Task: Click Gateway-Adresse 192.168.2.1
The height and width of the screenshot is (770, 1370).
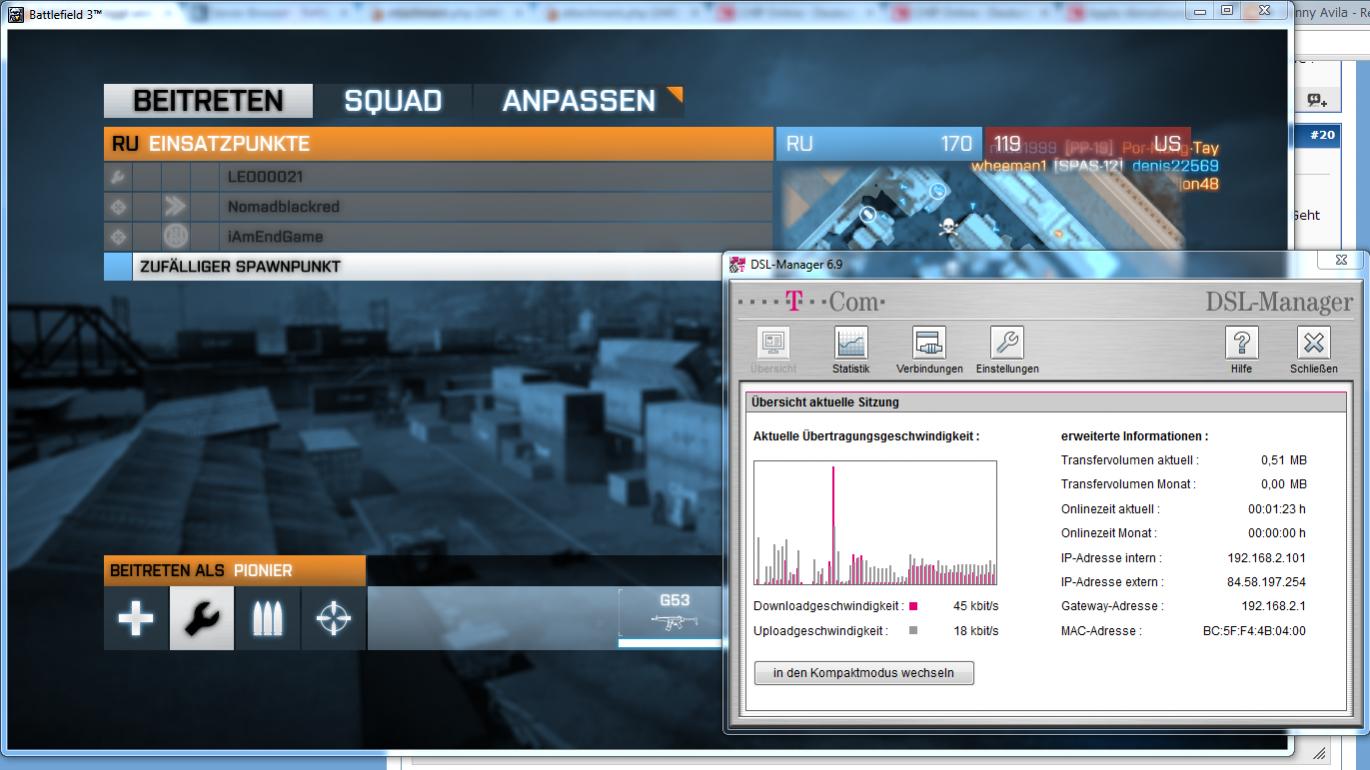Action: coord(1273,606)
